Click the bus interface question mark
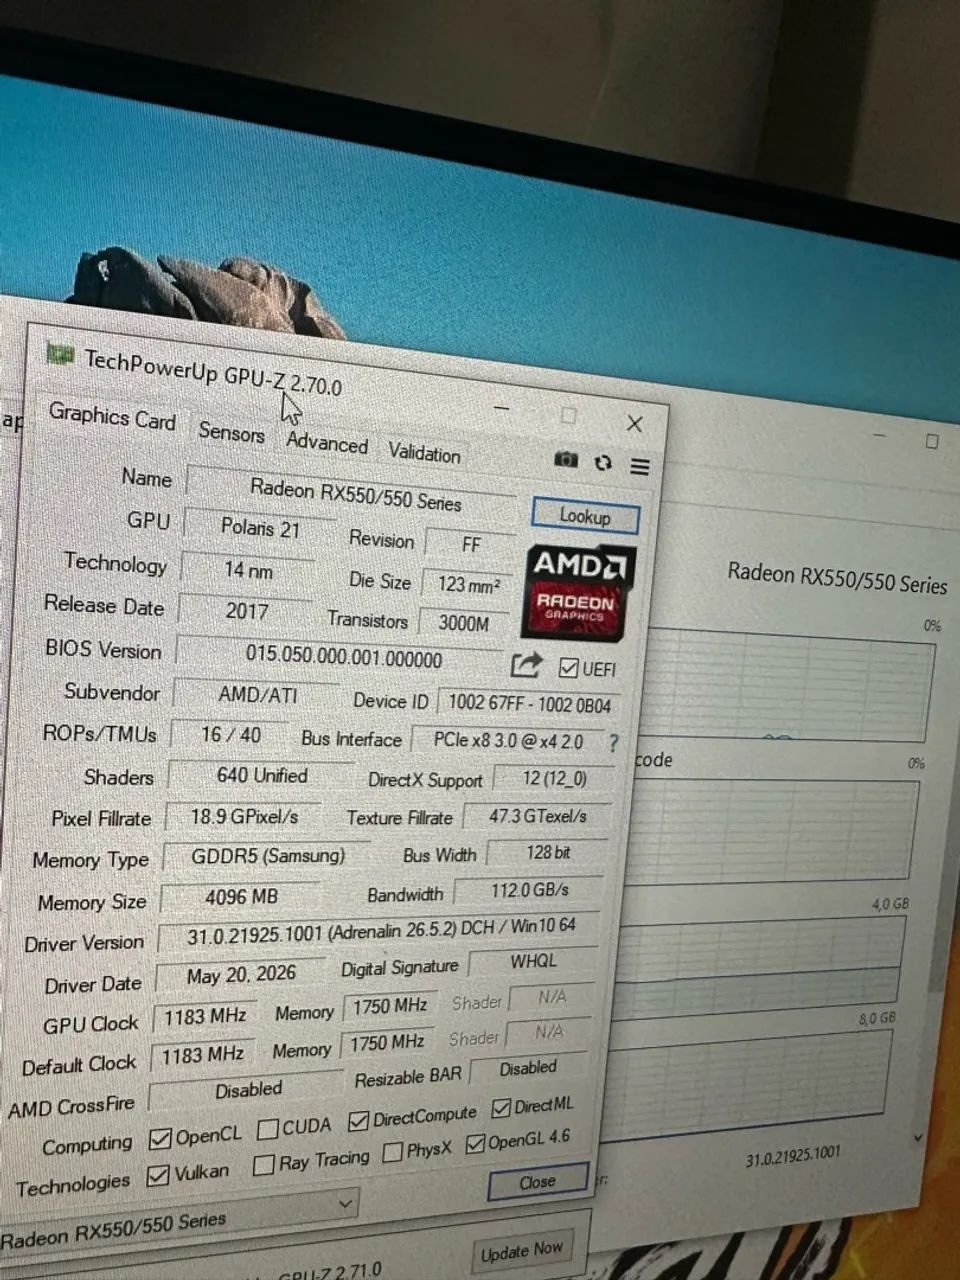Screen dimensions: 960x1280 (613, 743)
